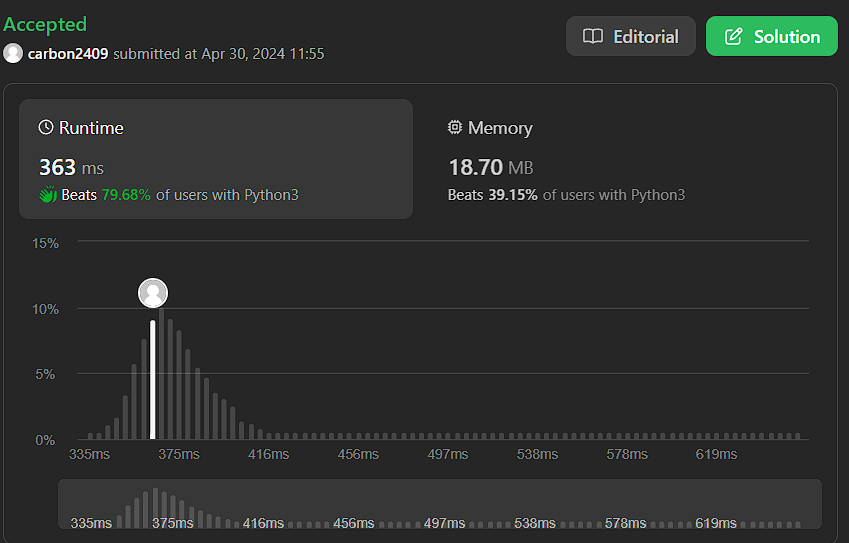
Task: Click the tallest gray bar in the distribution chart
Action: [162, 374]
